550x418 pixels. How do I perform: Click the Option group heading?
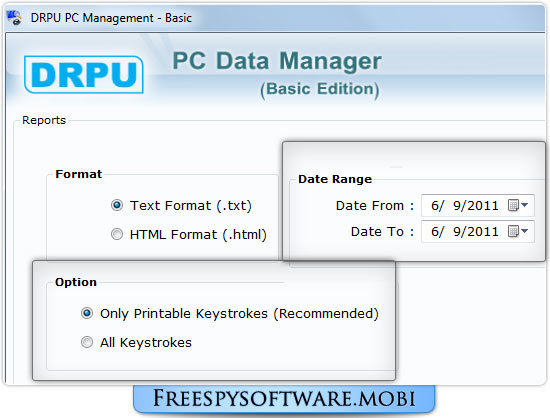click(x=76, y=282)
